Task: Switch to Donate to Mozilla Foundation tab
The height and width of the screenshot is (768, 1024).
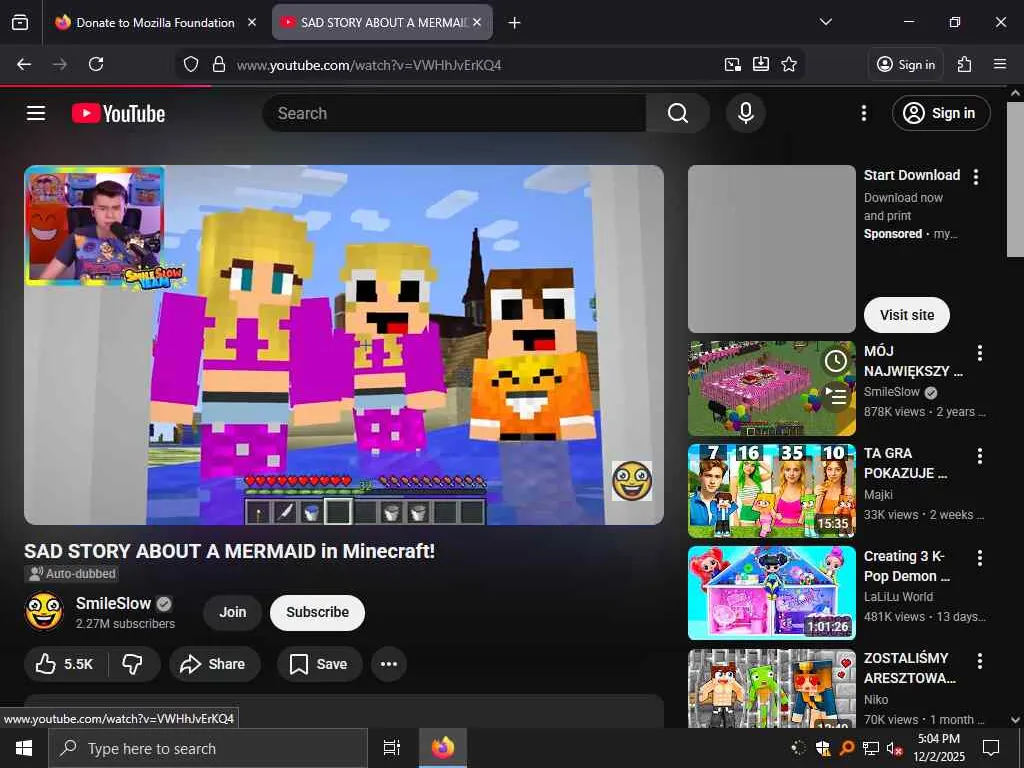Action: [155, 22]
